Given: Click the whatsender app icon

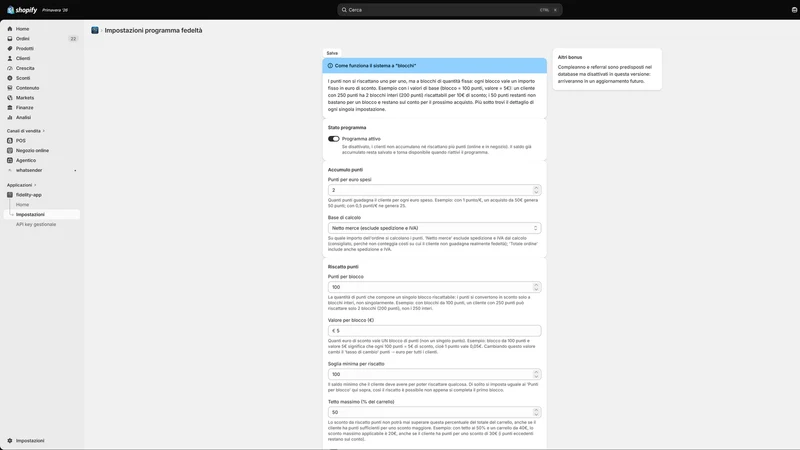Looking at the screenshot, I should [10, 170].
